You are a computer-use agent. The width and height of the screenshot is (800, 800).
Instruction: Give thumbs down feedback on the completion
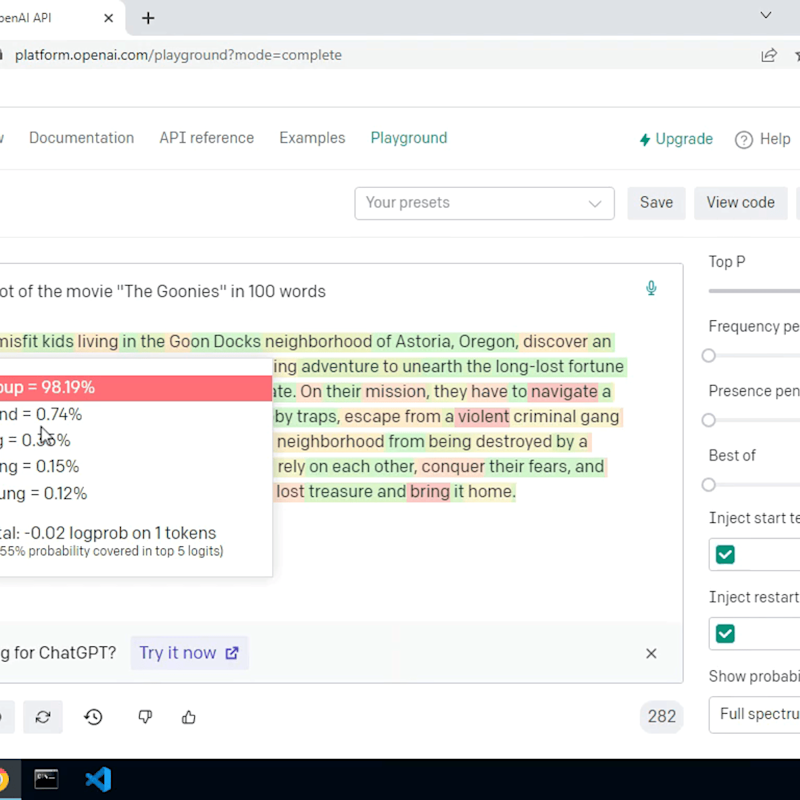(144, 717)
